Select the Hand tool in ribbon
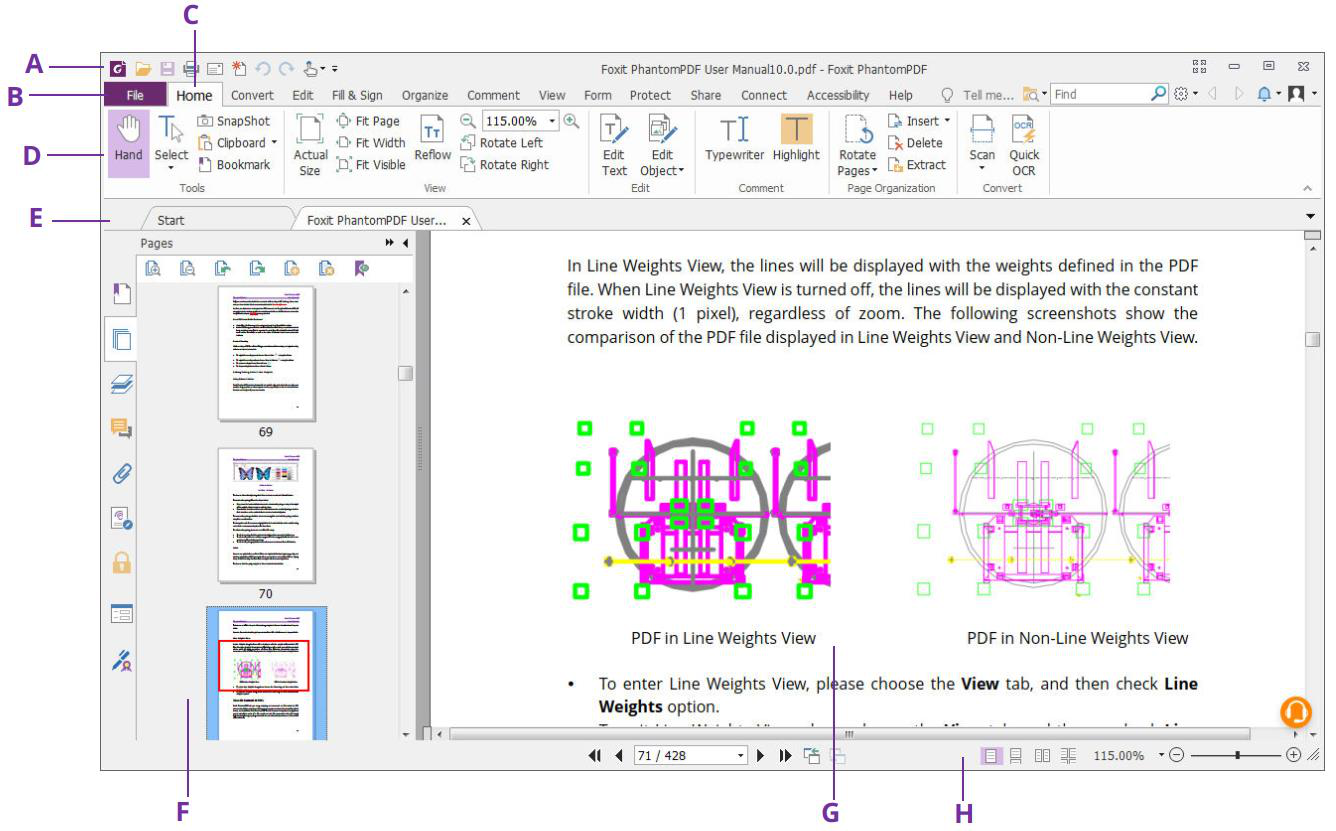The width and height of the screenshot is (1336, 831). (128, 142)
